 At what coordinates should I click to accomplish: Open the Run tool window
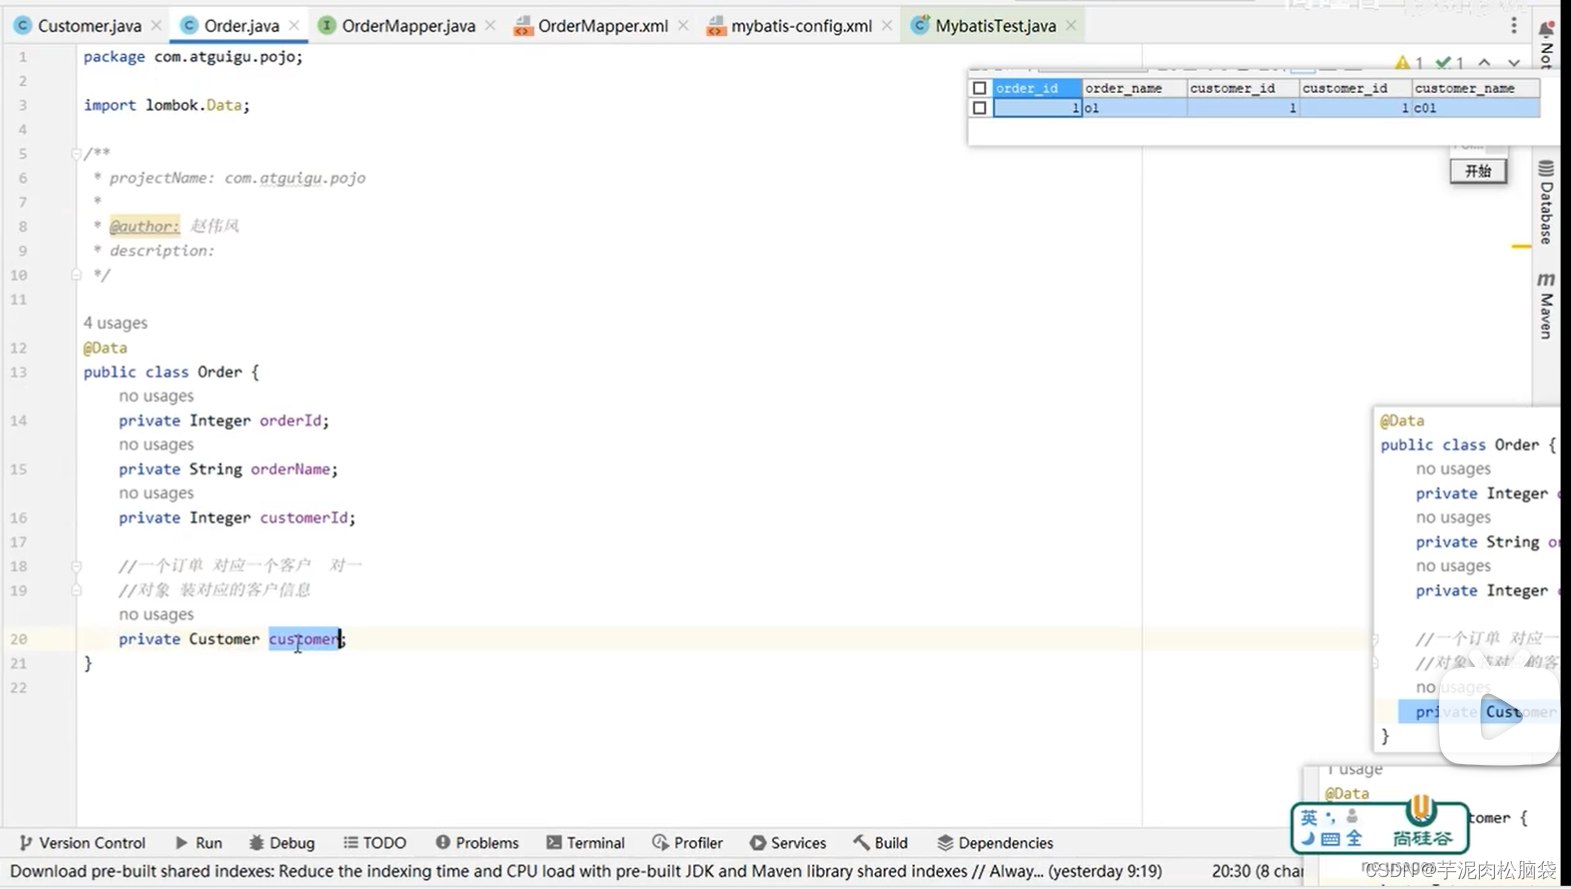(199, 843)
